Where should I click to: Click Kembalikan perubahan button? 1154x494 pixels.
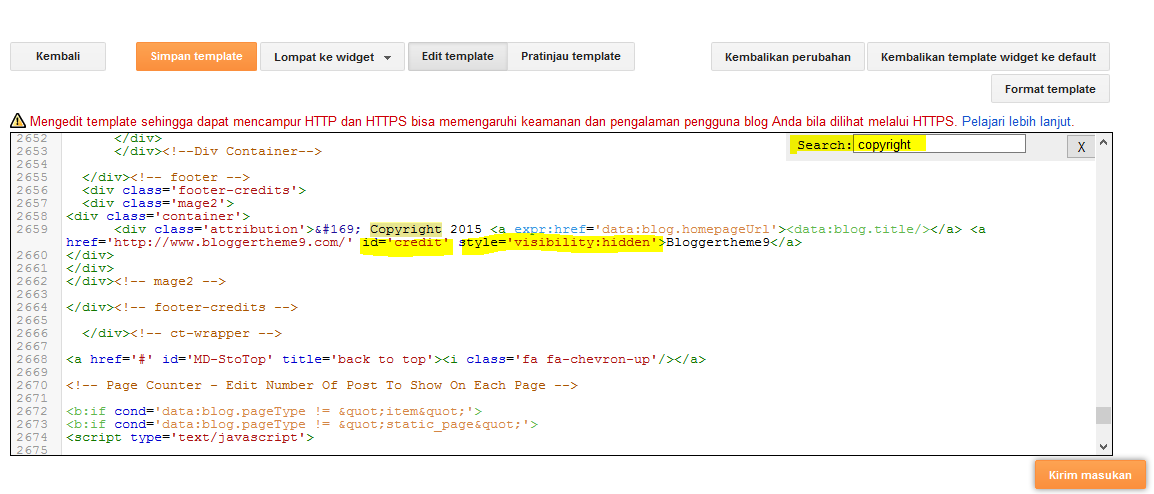787,57
